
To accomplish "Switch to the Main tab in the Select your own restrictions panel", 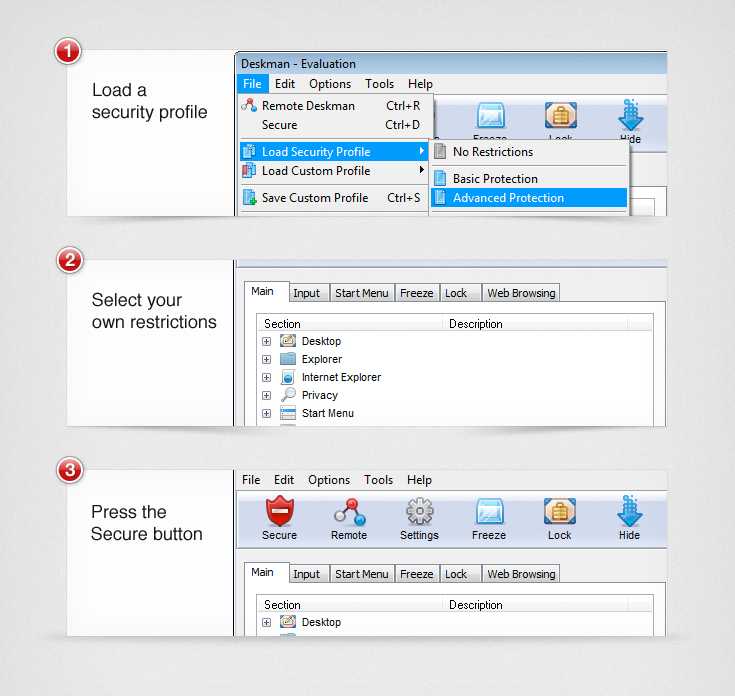I will [266, 292].
